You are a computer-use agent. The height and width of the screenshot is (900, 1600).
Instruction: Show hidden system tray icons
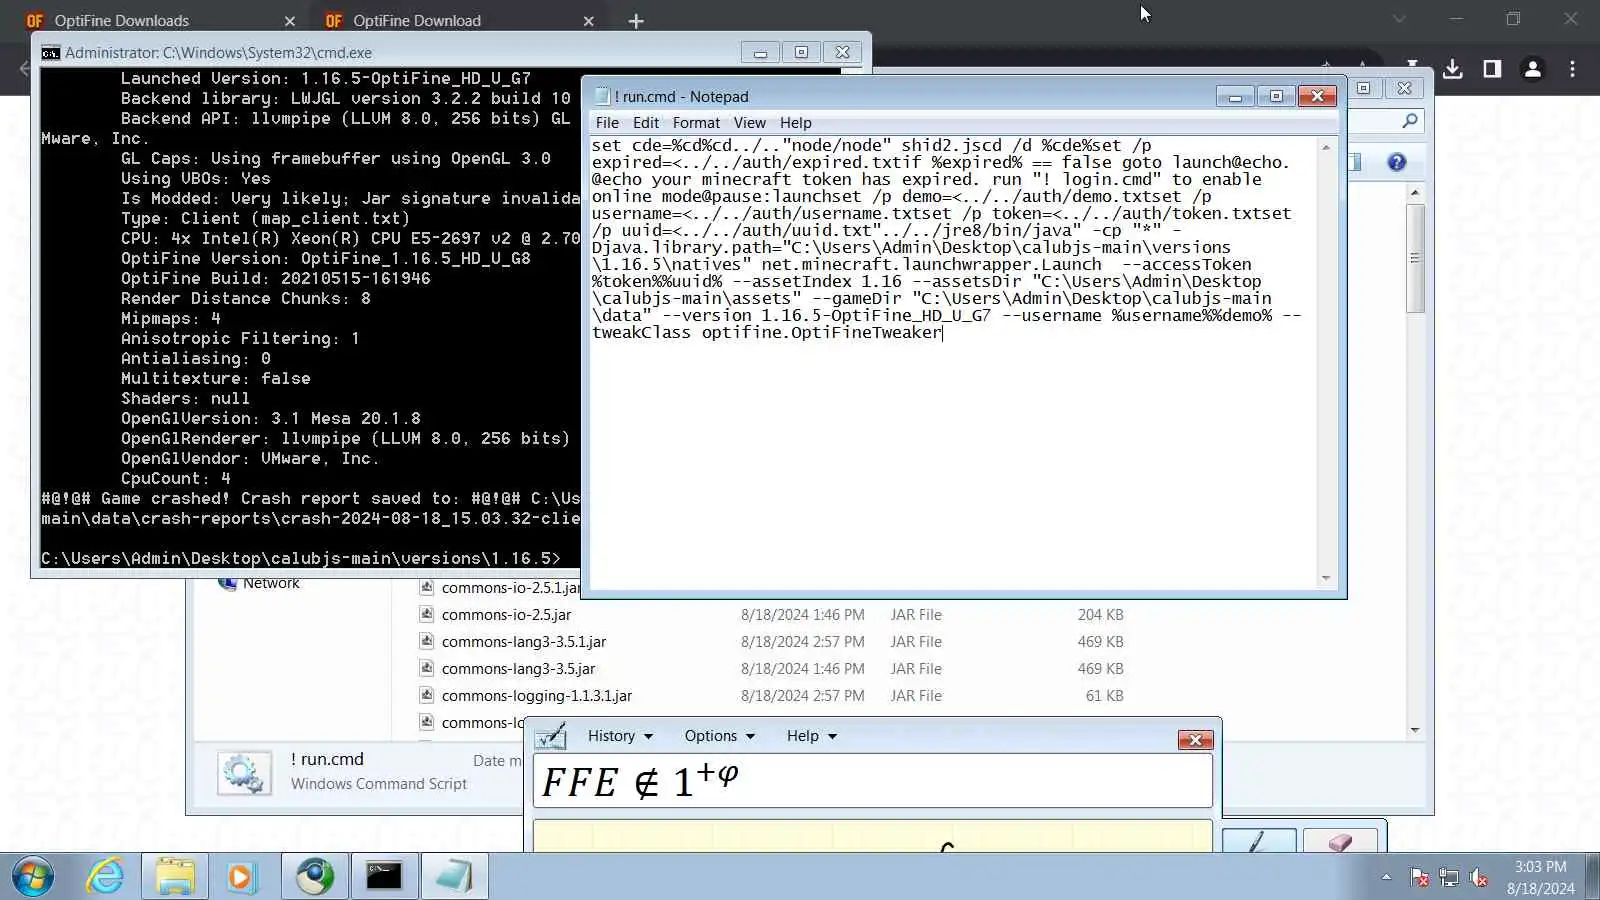click(x=1386, y=877)
